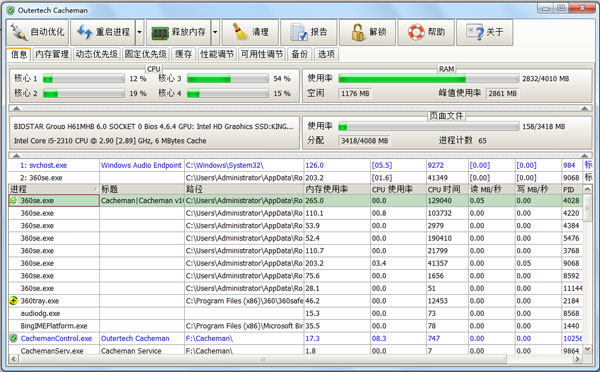Screen dimensions: 600x372
Task: Open the 动态优先级 tab
Action: pyautogui.click(x=96, y=54)
